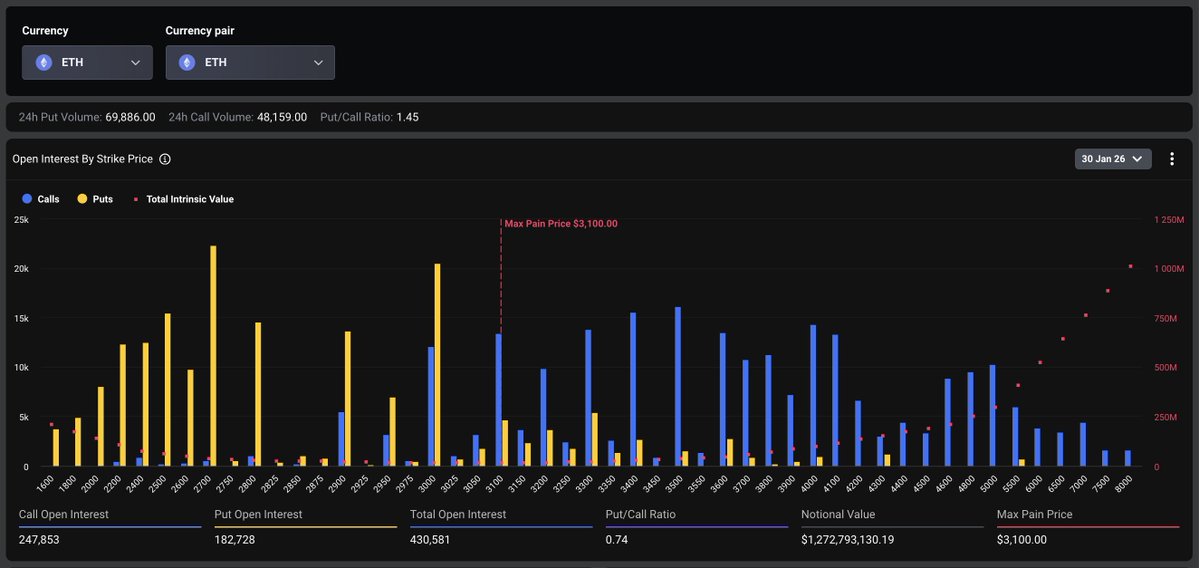Screen dimensions: 1199x568
Task: Click the 24h Put Volume value
Action: 130,117
